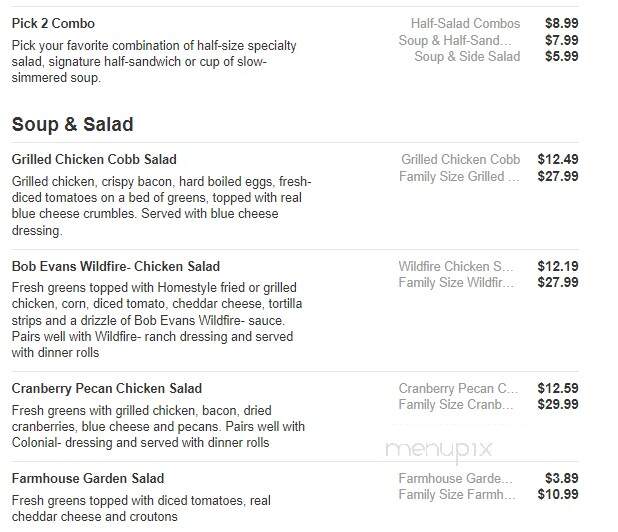Choose the Family Size Cranb... option
The height and width of the screenshot is (532, 618).
click(x=456, y=404)
